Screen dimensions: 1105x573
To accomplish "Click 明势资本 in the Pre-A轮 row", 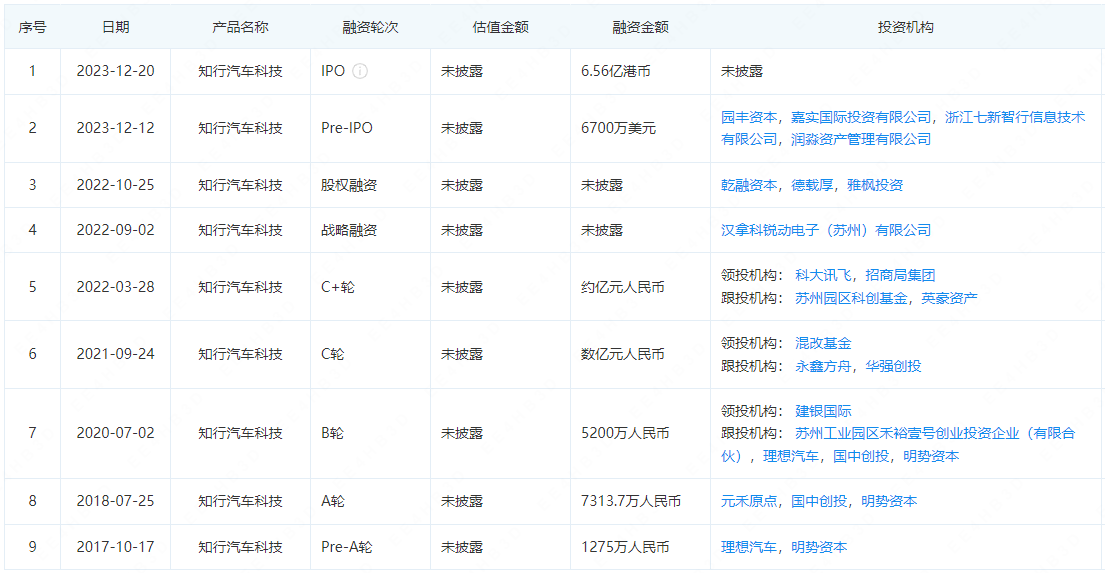I will 819,547.
